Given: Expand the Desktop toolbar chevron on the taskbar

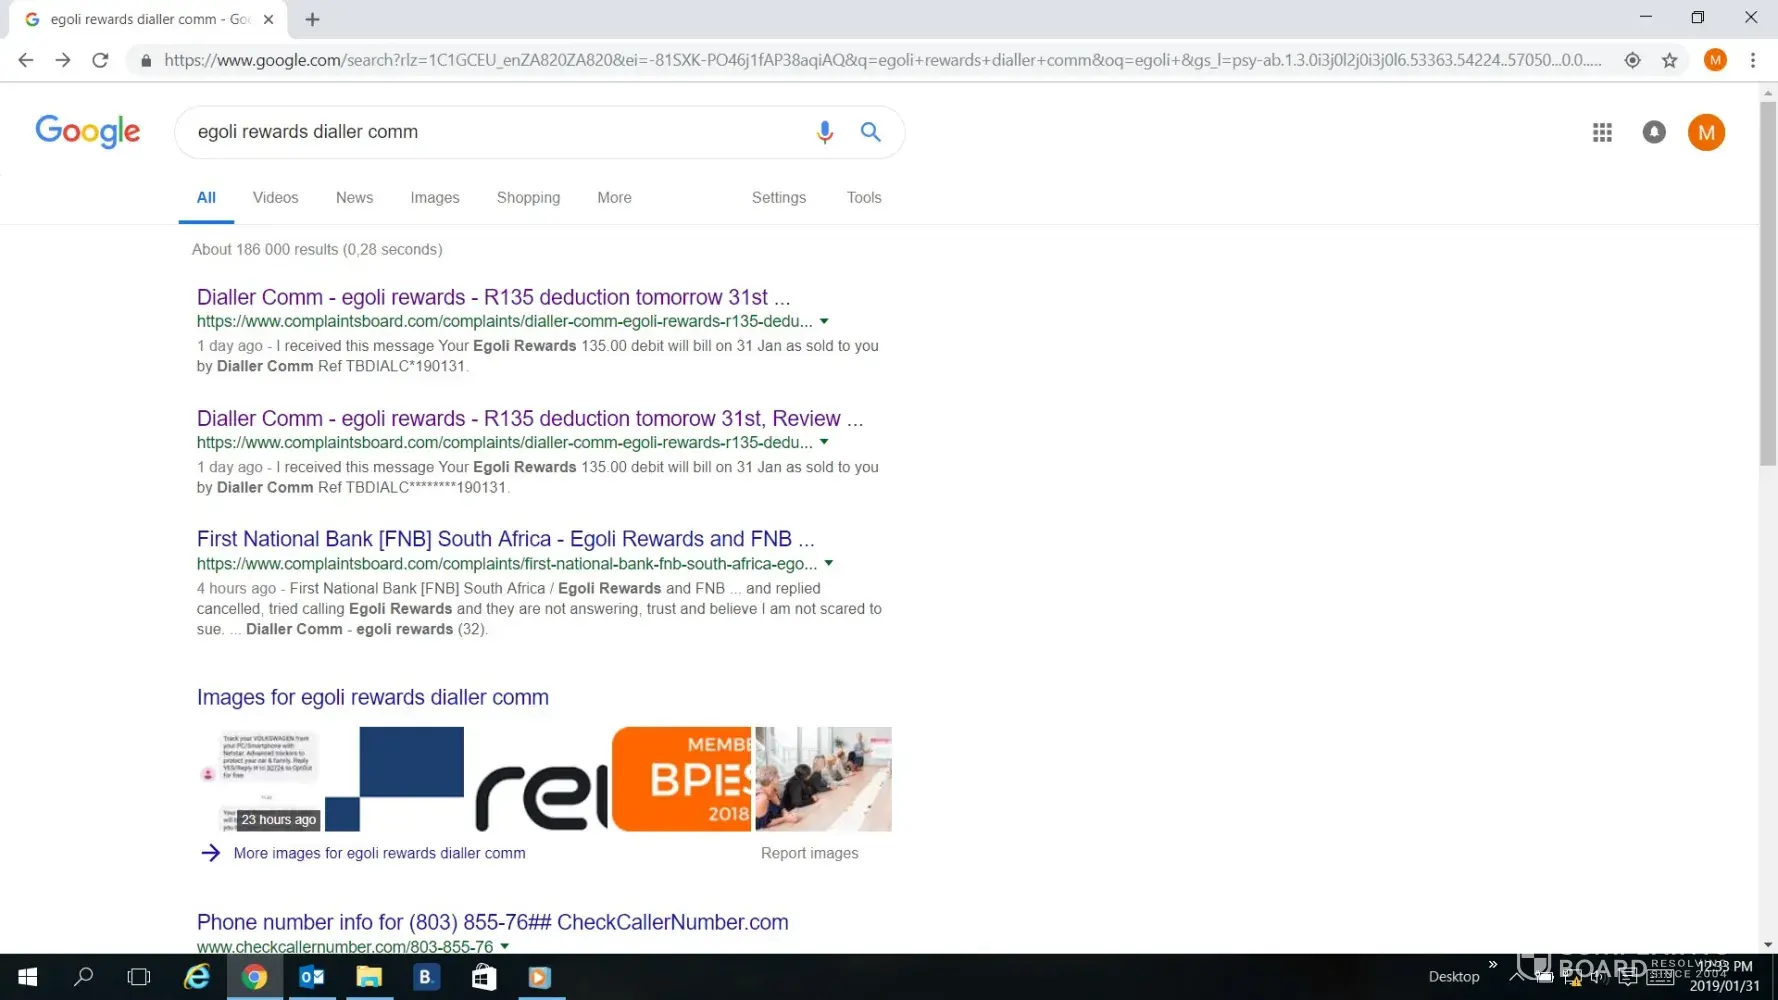Looking at the screenshot, I should click(x=1493, y=965).
